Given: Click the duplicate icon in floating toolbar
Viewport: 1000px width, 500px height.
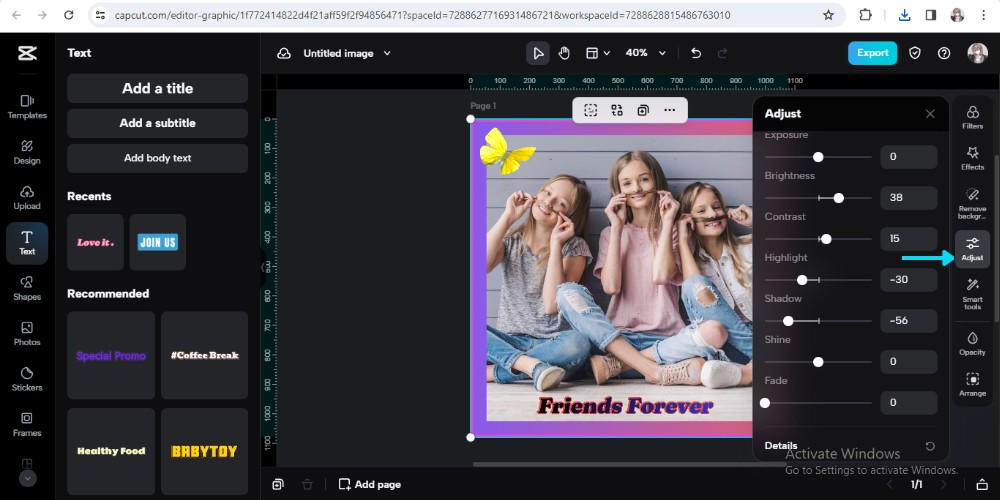Looking at the screenshot, I should [643, 110].
